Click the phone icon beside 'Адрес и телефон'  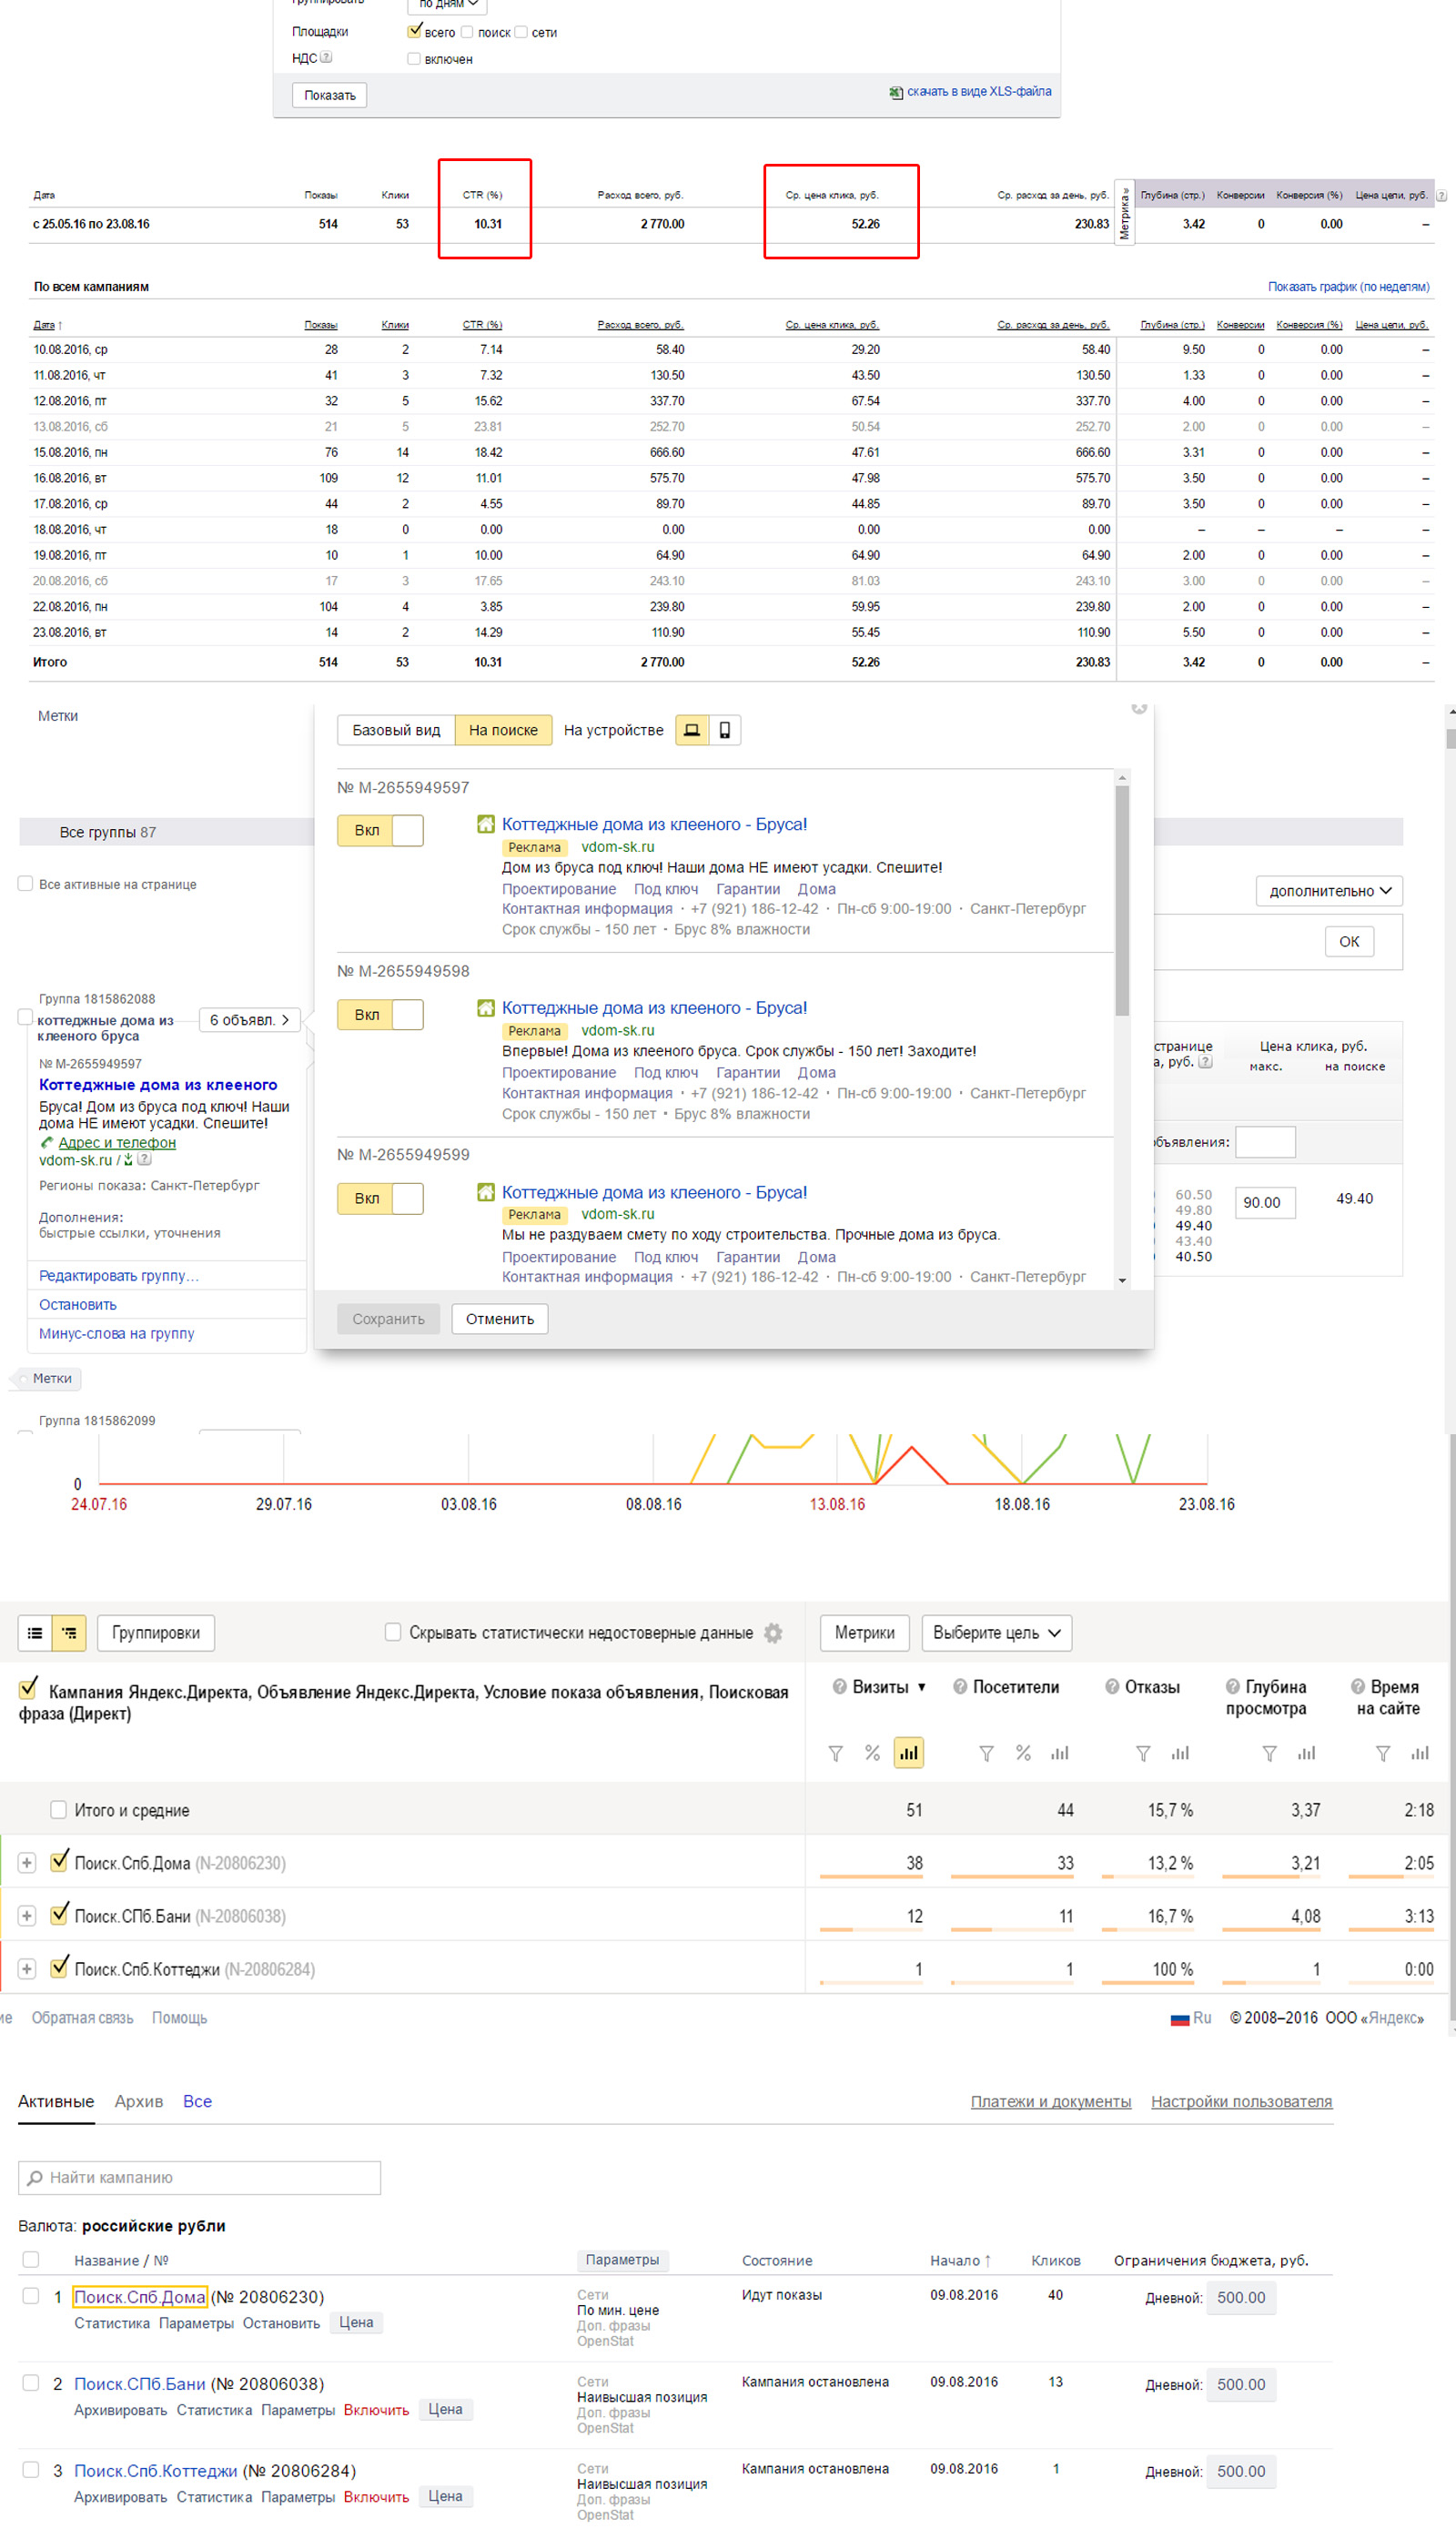click(46, 1142)
